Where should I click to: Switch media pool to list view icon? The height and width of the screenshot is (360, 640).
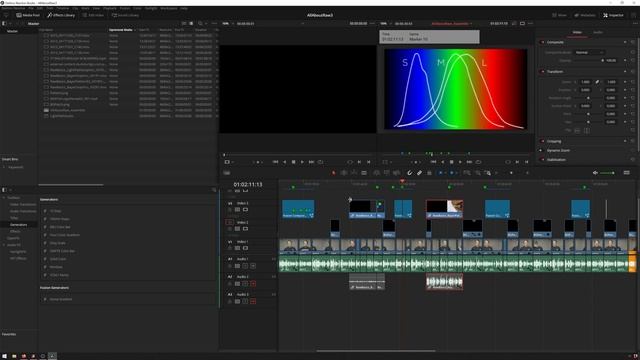coord(191,24)
